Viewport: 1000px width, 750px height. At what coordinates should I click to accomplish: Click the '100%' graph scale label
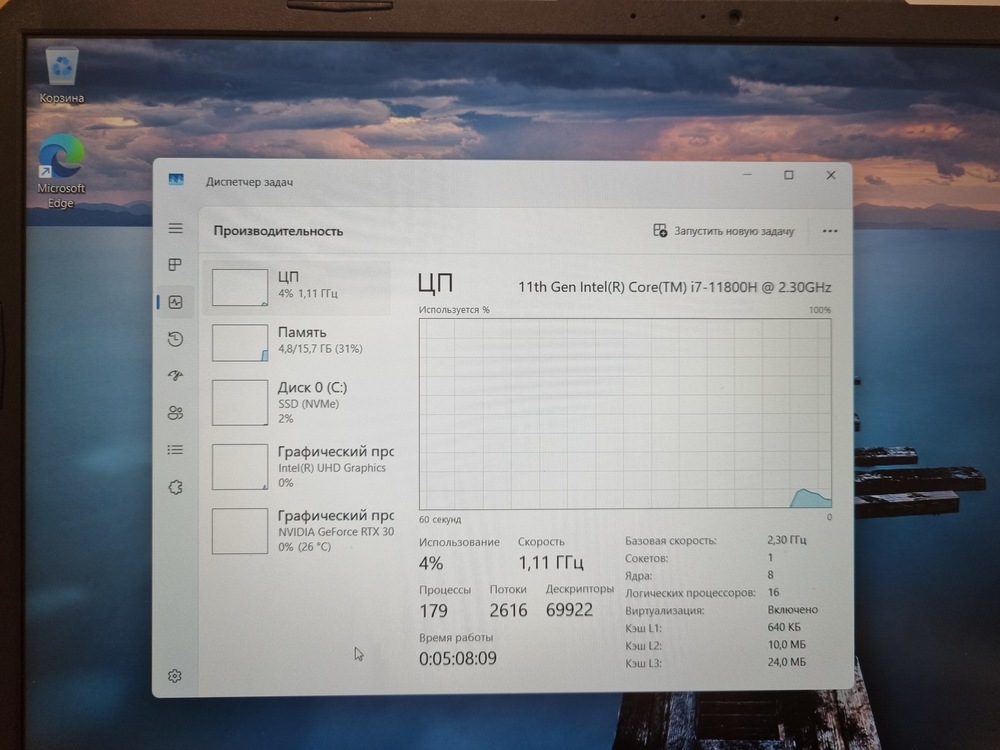[820, 310]
